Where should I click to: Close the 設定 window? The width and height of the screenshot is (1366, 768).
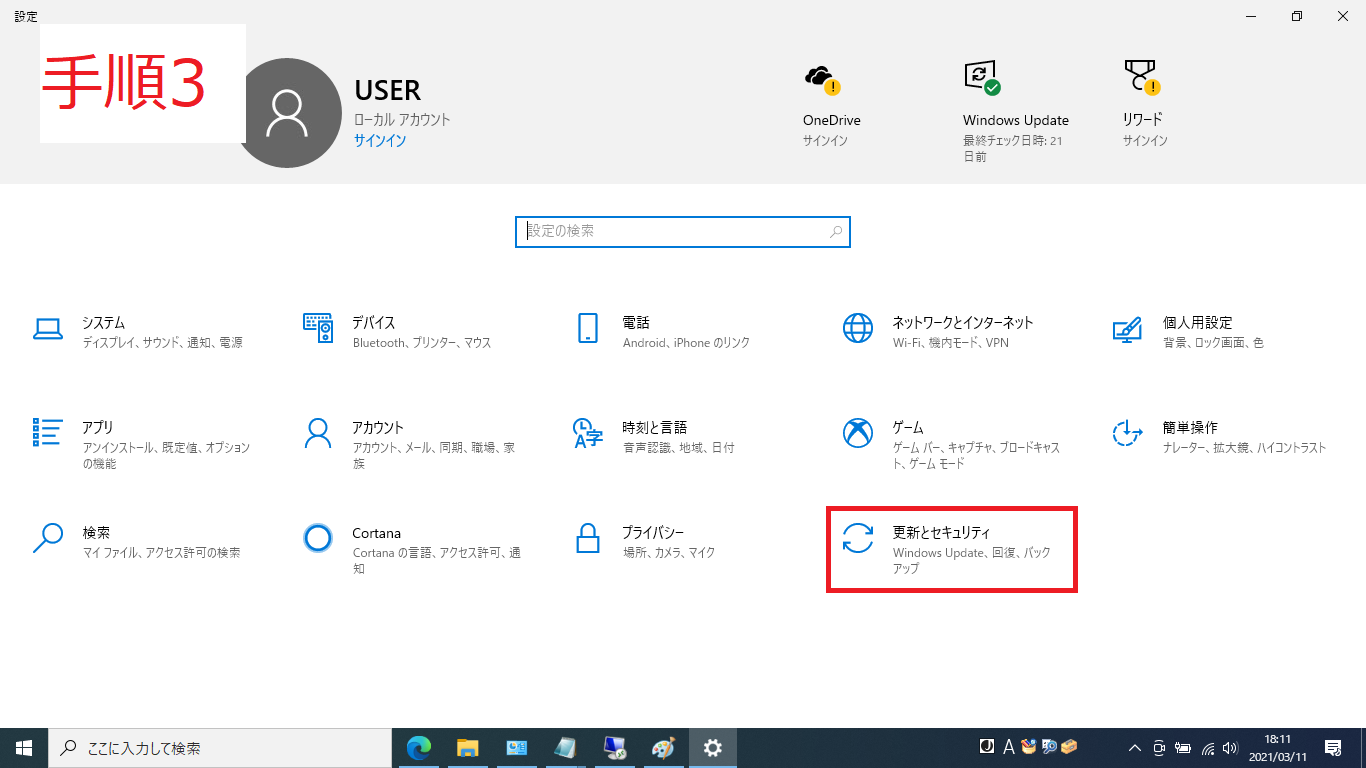click(1342, 16)
